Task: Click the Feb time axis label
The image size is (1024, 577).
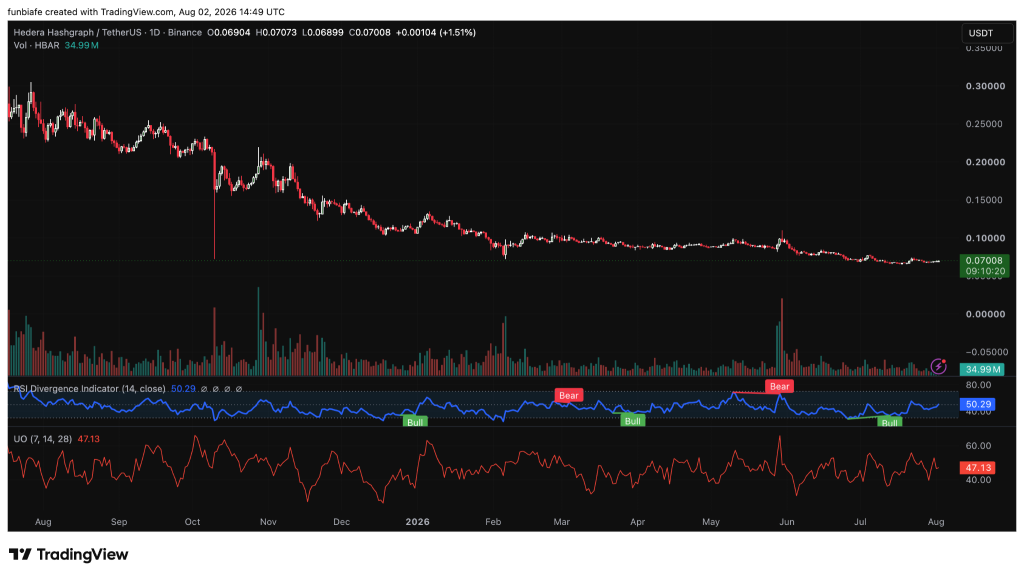Action: 493,522
